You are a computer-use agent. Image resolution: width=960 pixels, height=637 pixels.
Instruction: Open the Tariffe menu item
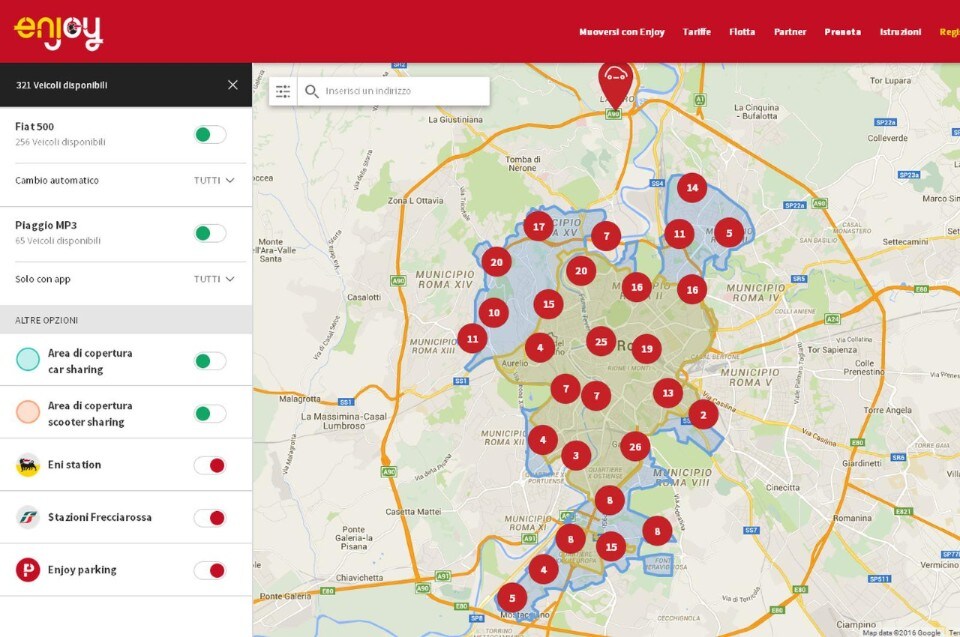pyautogui.click(x=696, y=32)
